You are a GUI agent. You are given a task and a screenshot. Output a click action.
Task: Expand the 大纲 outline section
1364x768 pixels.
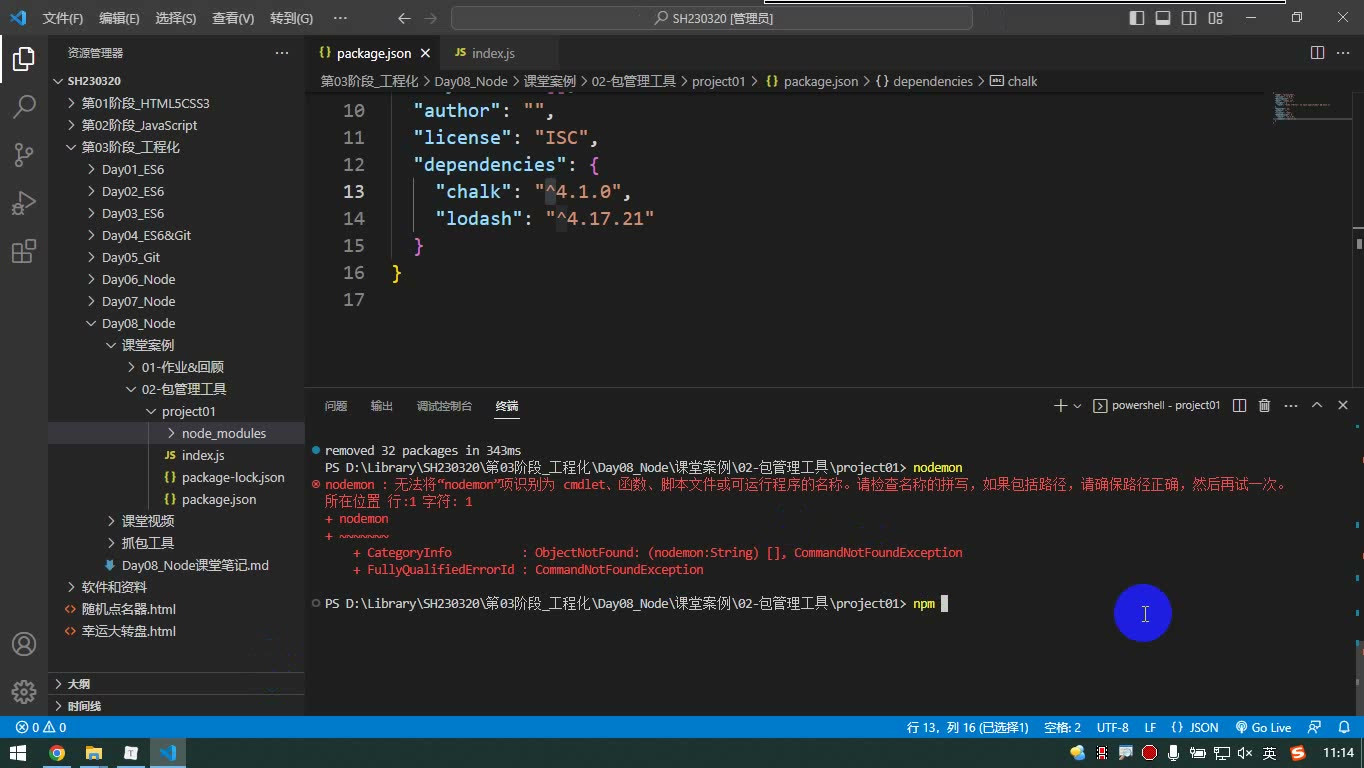coord(176,684)
